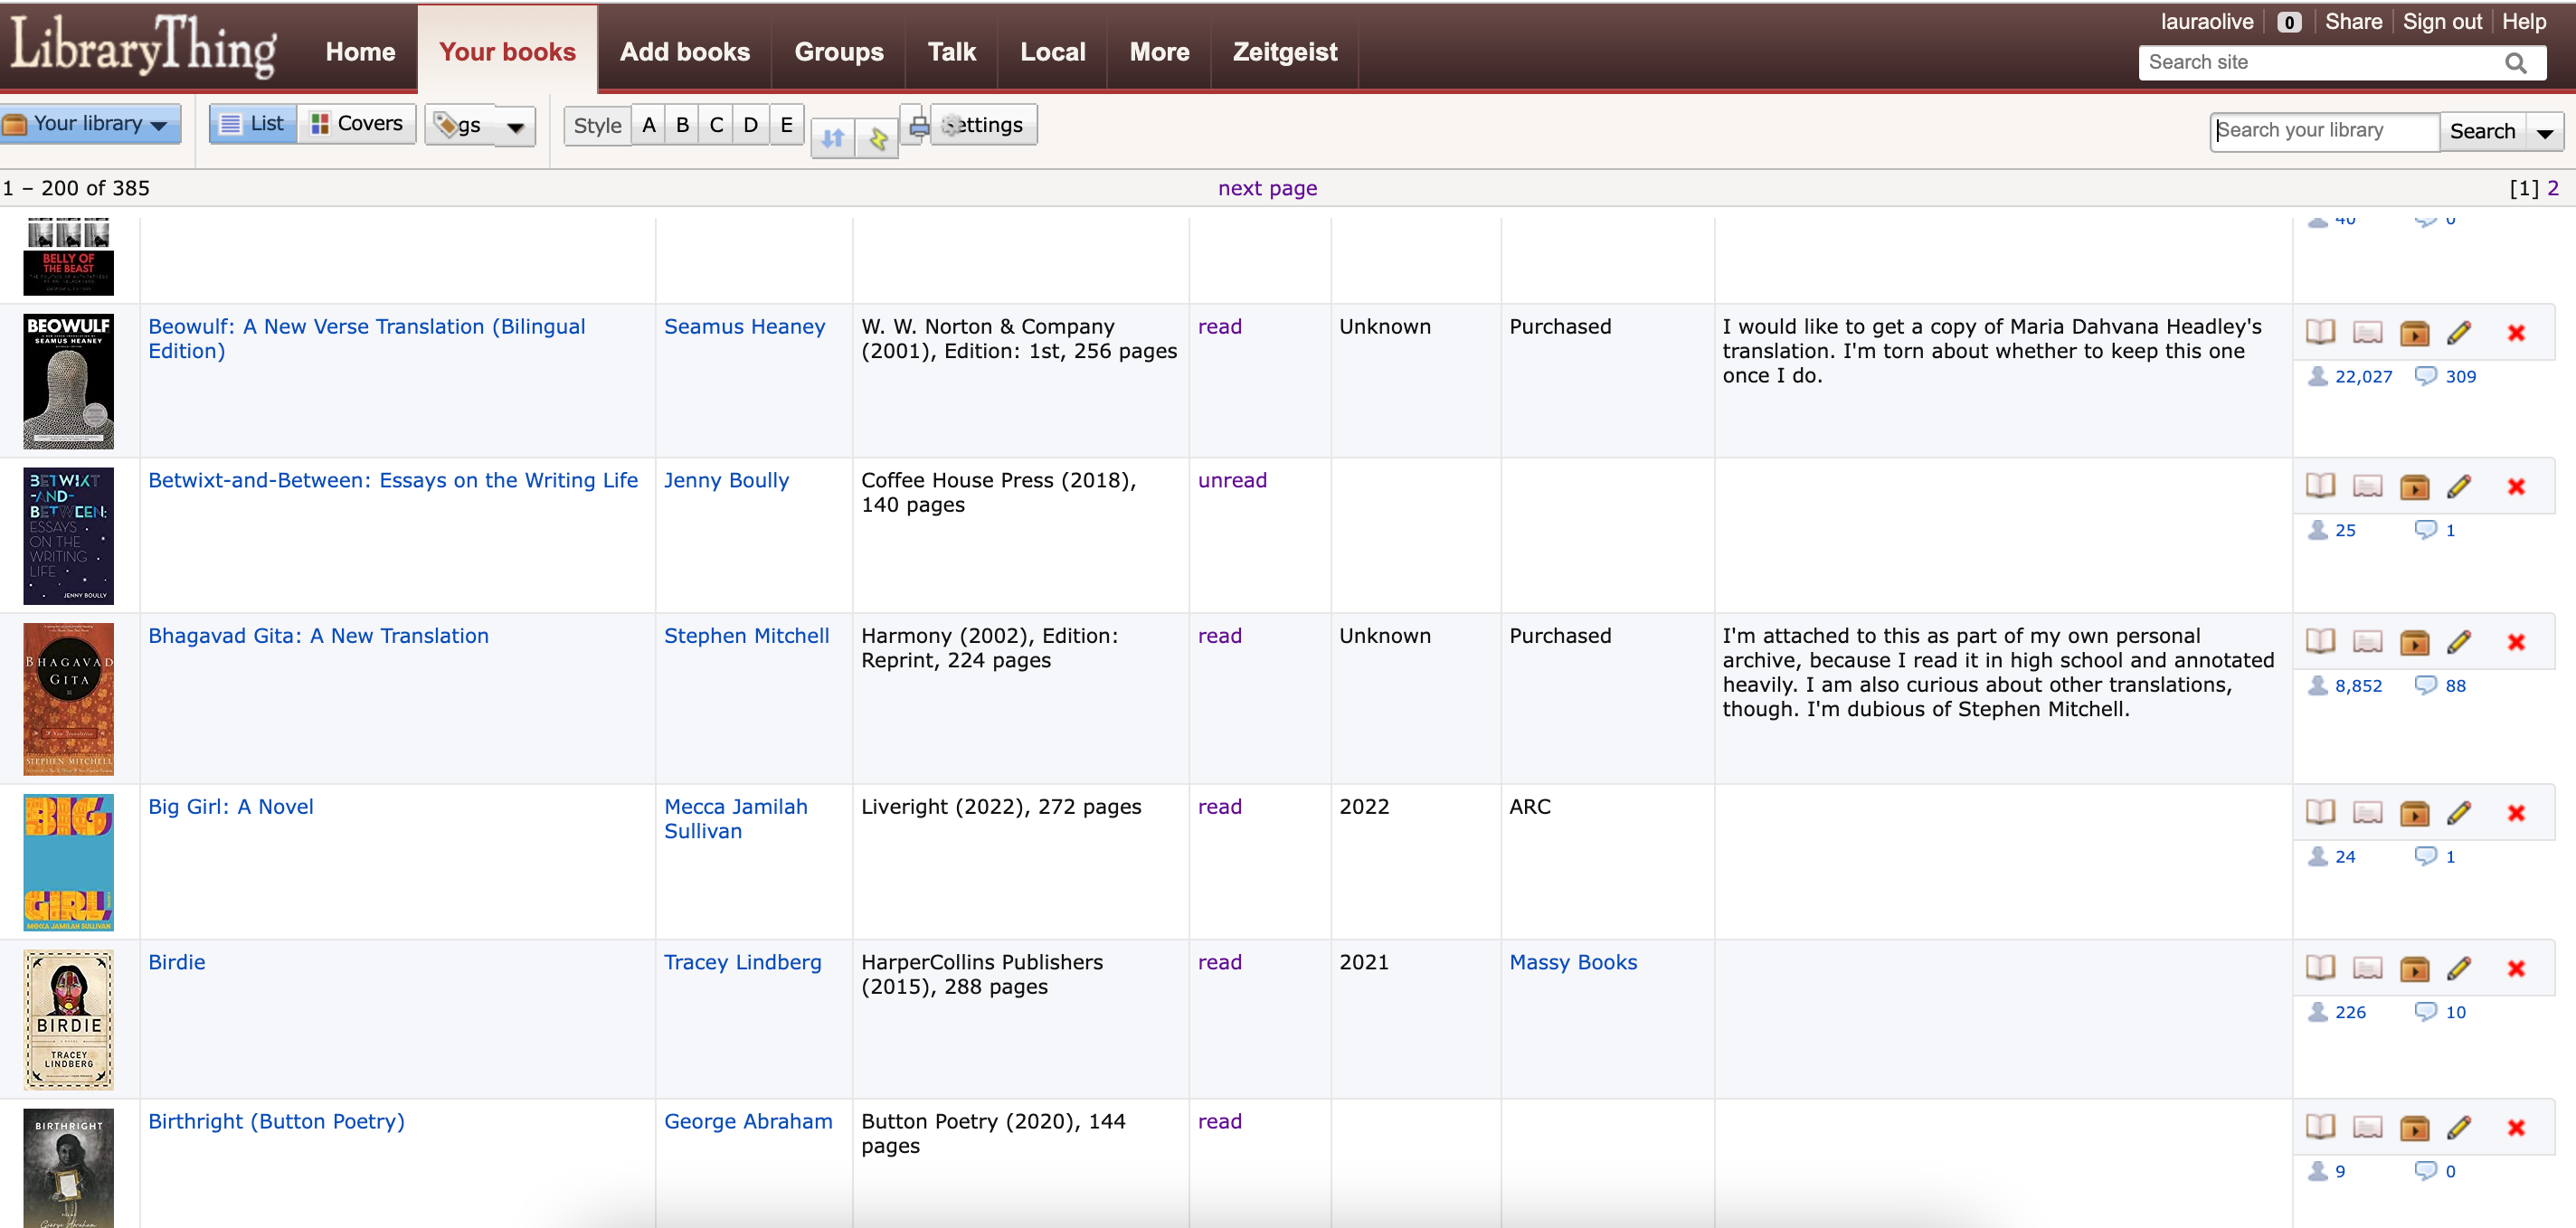Screen dimensions: 2576x1228
Task: Click the member count icon next to 8,852
Action: [x=2320, y=686]
